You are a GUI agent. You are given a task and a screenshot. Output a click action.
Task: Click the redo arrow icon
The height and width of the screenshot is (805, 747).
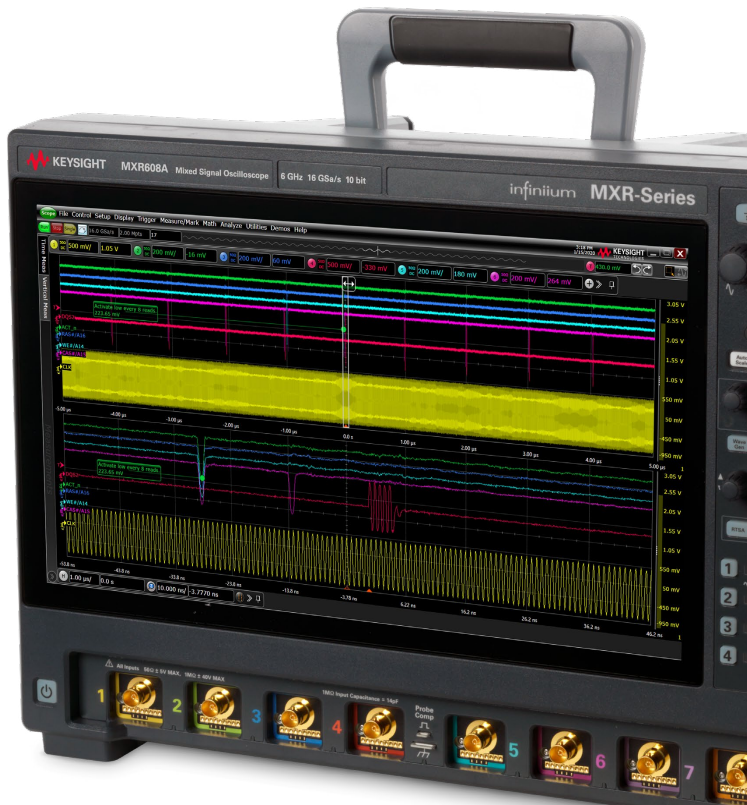647,270
